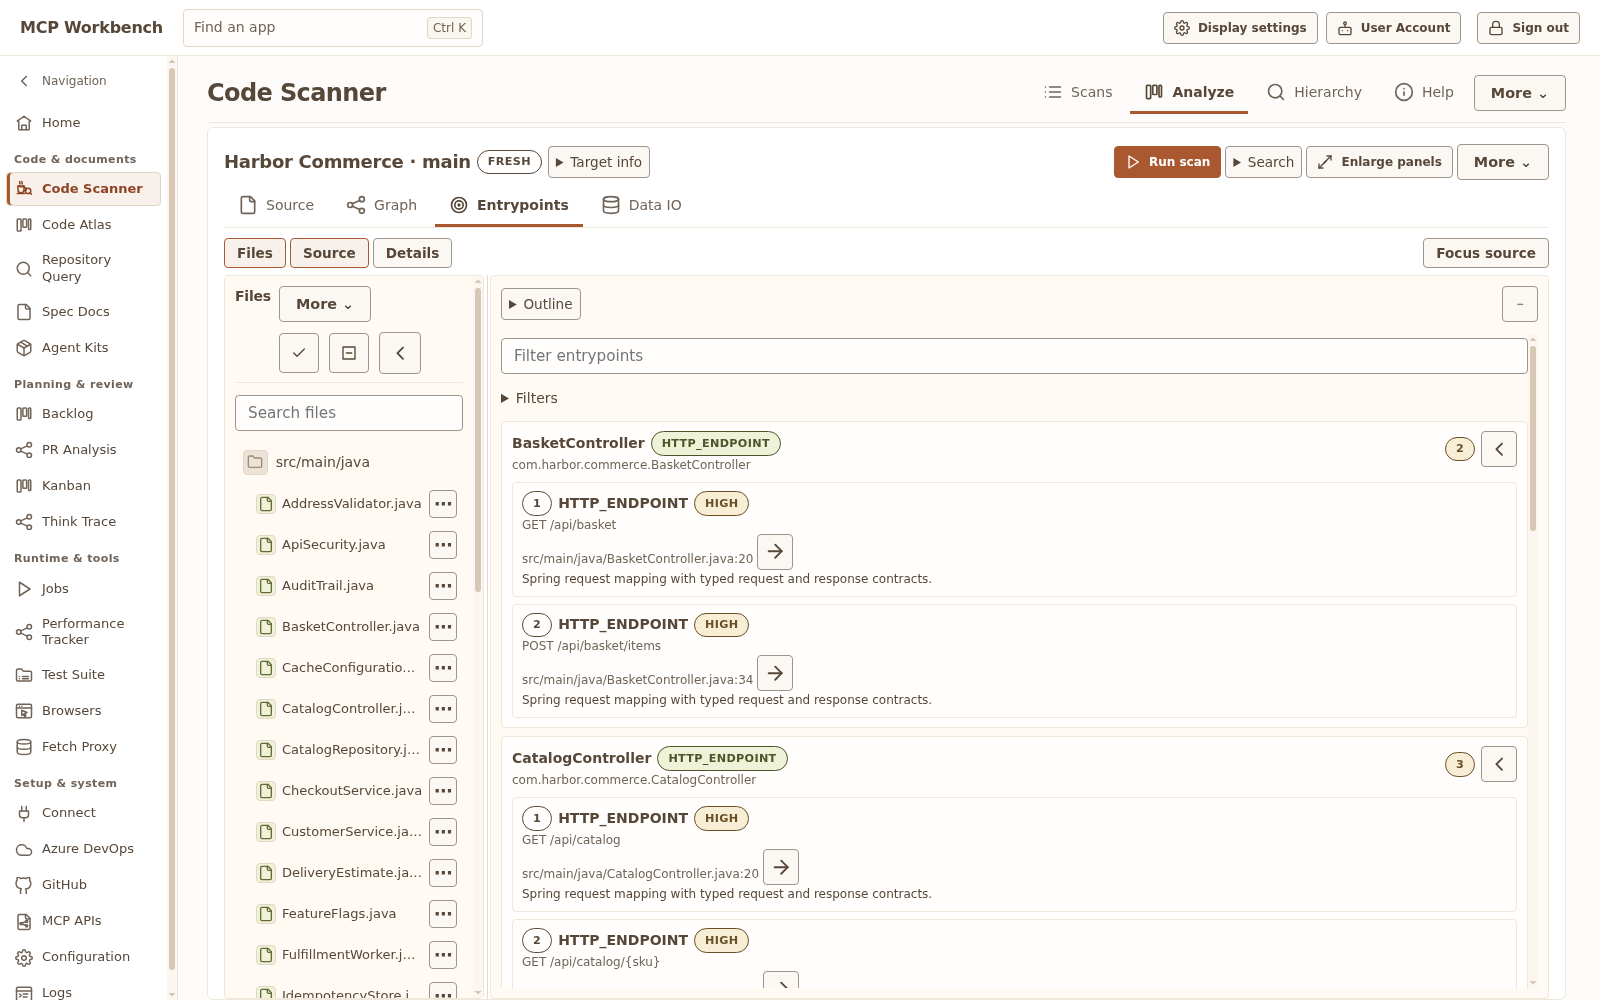Click the Focus source button

pos(1485,253)
